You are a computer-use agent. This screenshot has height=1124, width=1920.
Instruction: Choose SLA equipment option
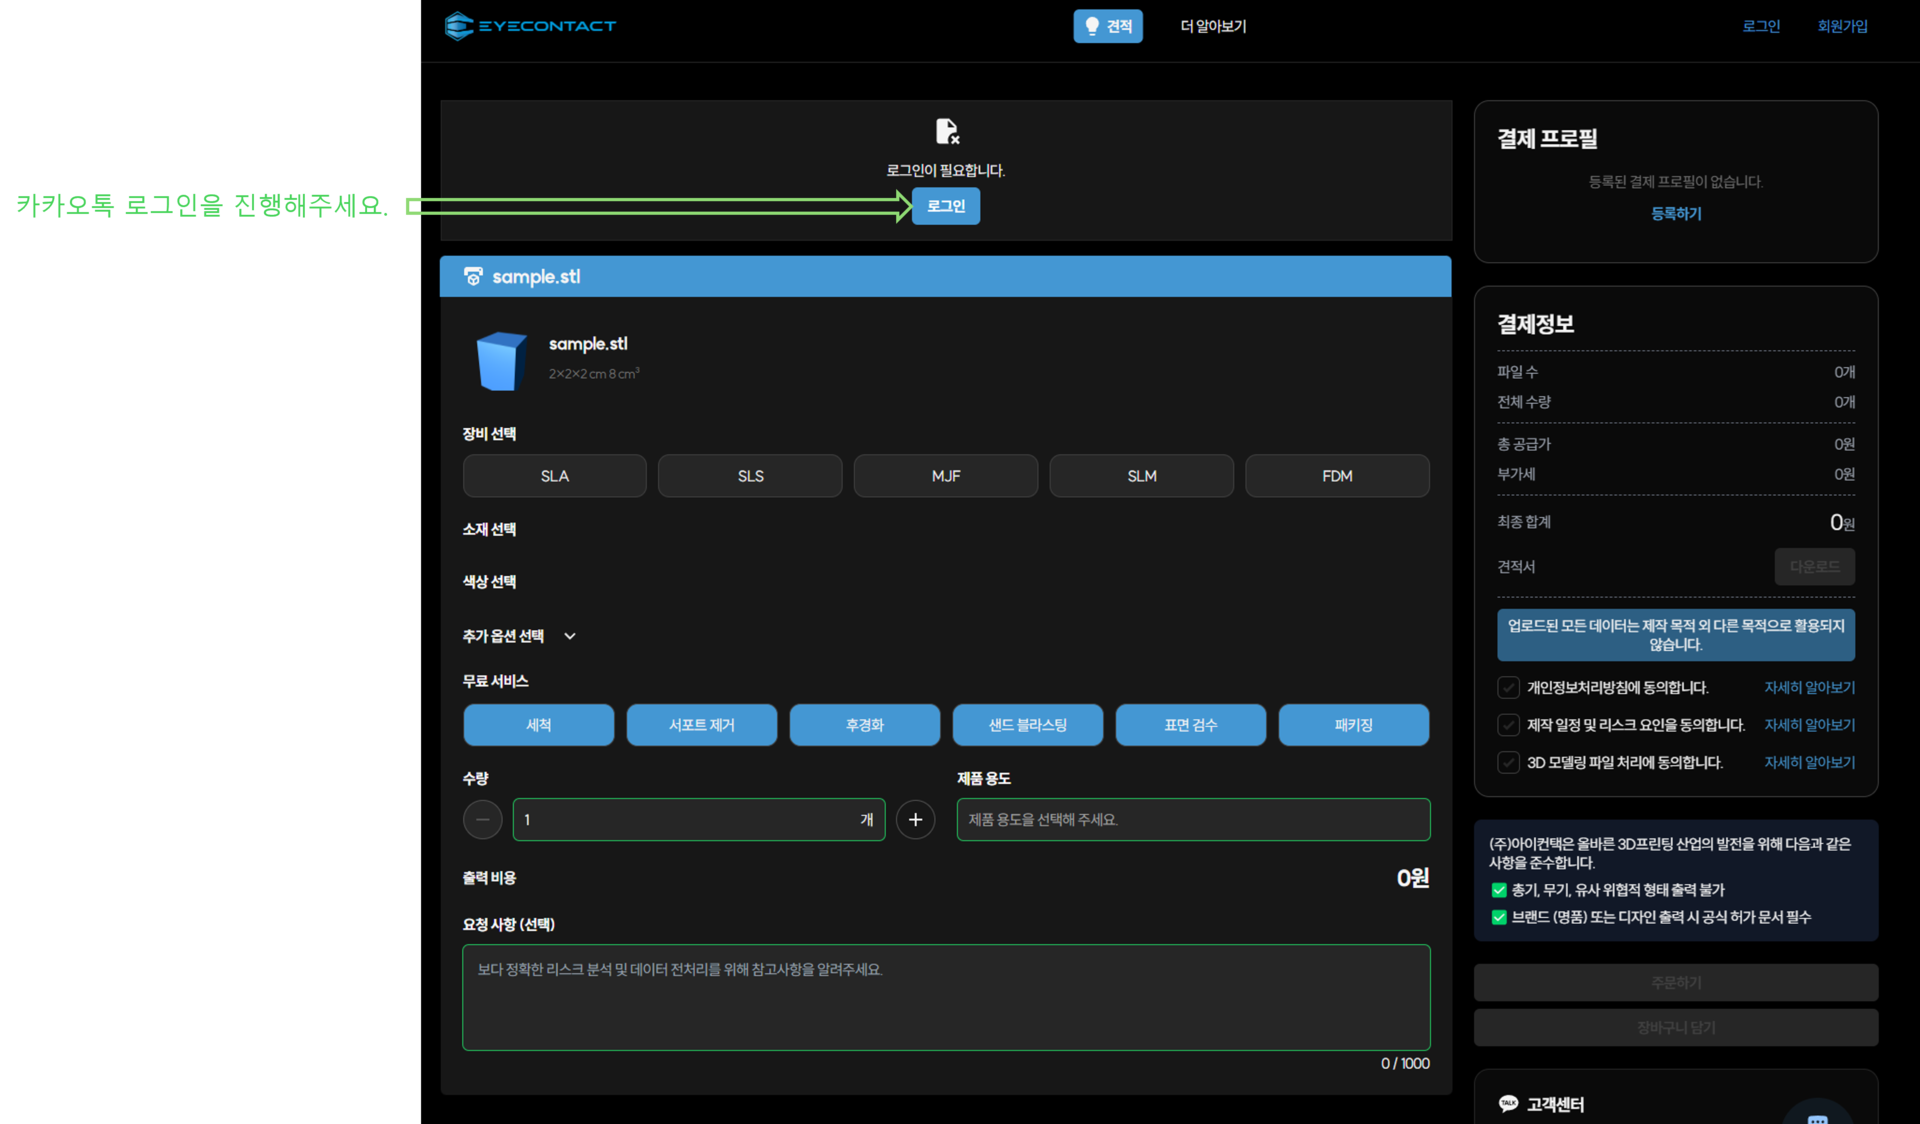pyautogui.click(x=554, y=476)
